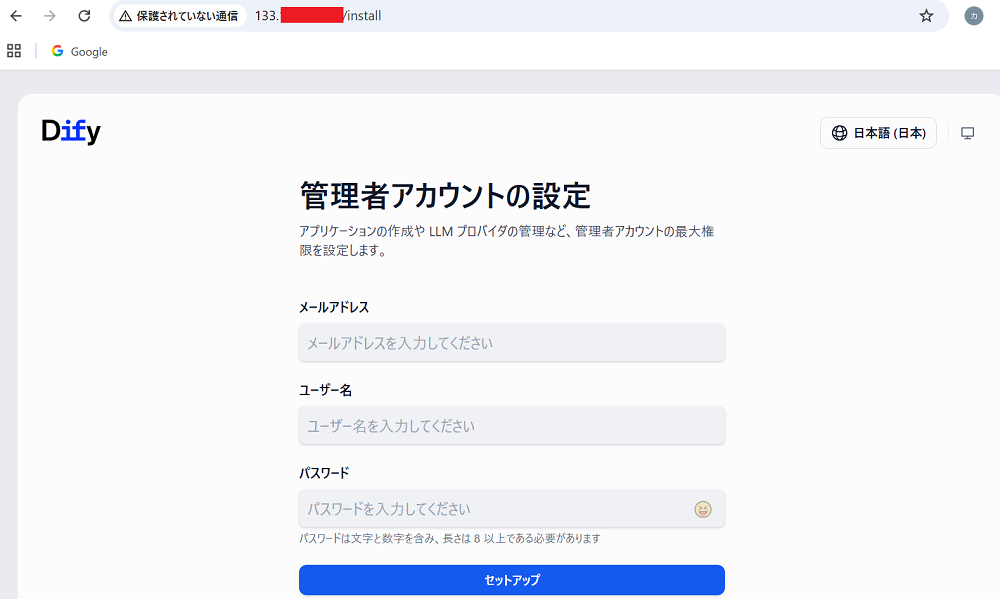The width and height of the screenshot is (1000, 599).
Task: Open the Chrome profile avatar
Action: 973,16
